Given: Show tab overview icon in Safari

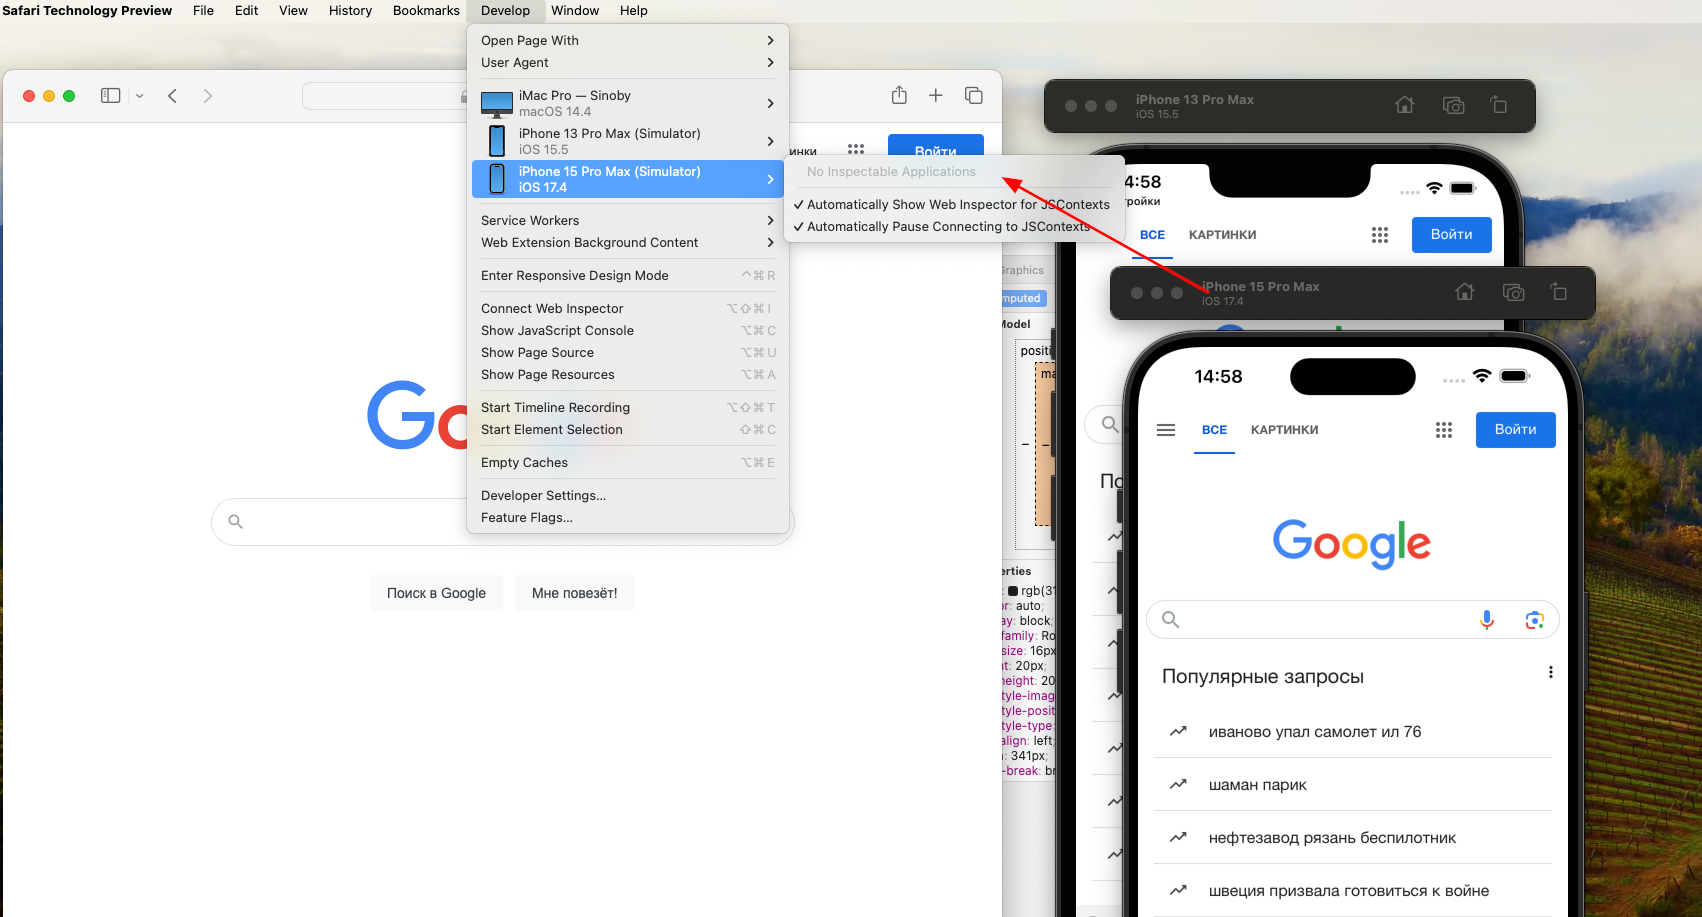Looking at the screenshot, I should pyautogui.click(x=974, y=95).
